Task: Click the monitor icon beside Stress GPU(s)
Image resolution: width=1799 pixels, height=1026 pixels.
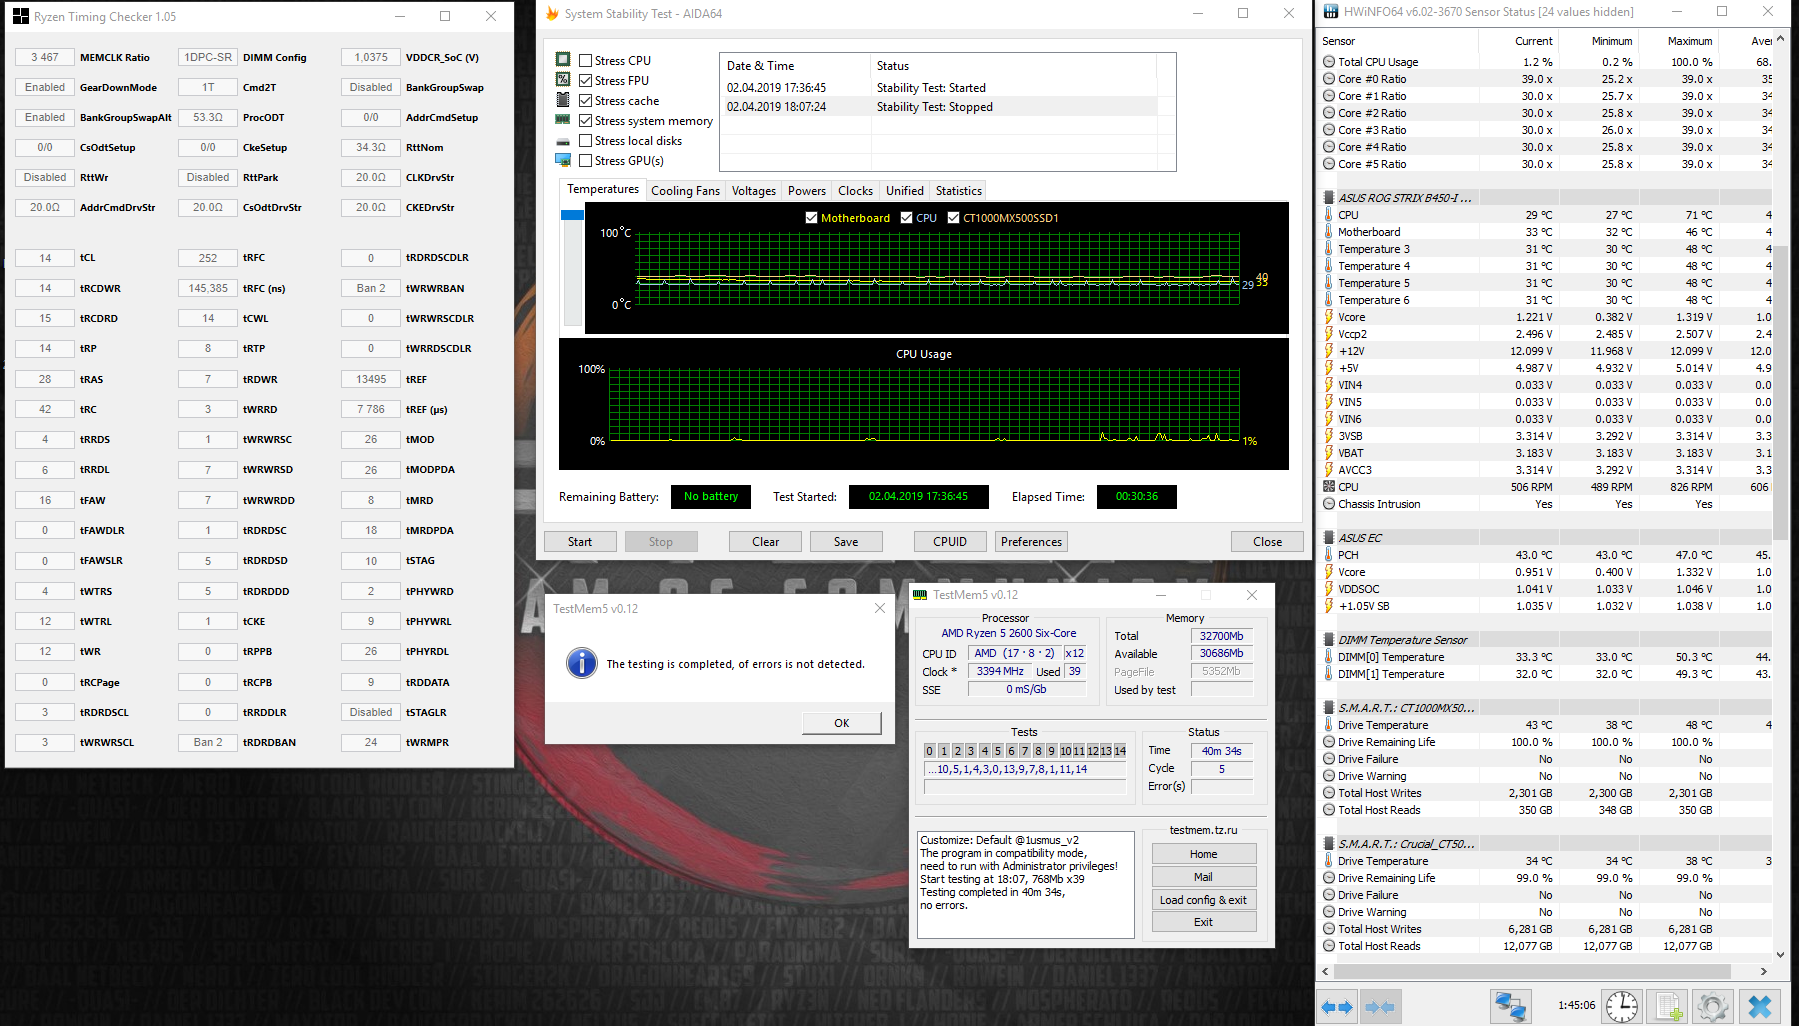Action: pyautogui.click(x=563, y=160)
